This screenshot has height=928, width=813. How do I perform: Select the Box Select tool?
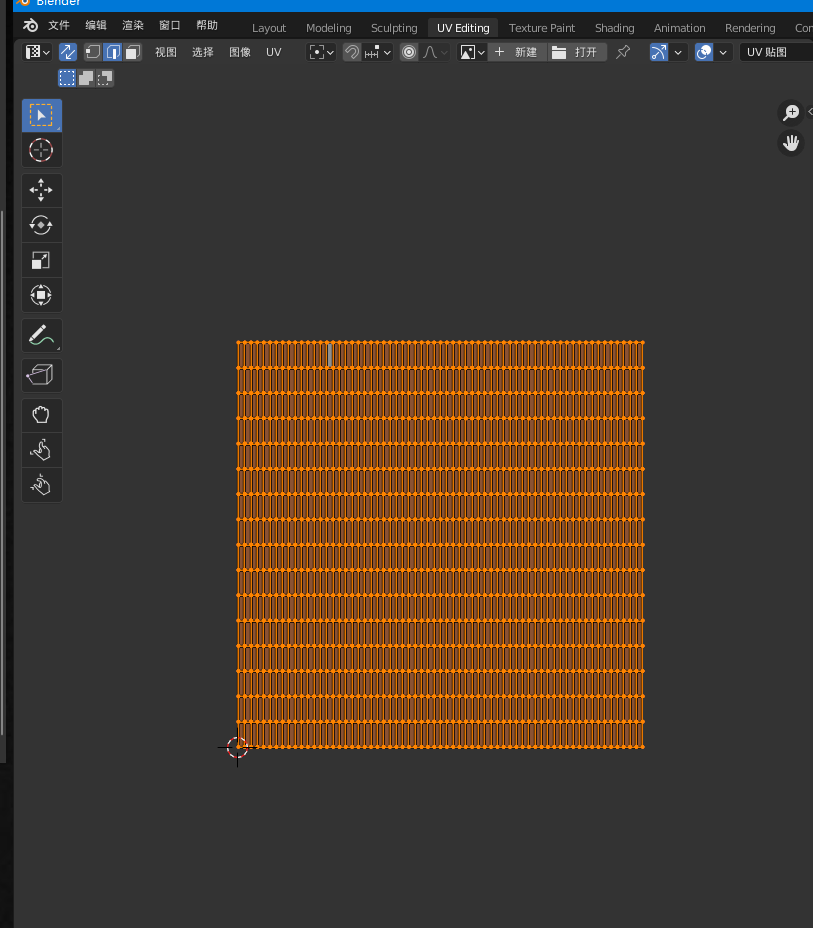tap(41, 115)
